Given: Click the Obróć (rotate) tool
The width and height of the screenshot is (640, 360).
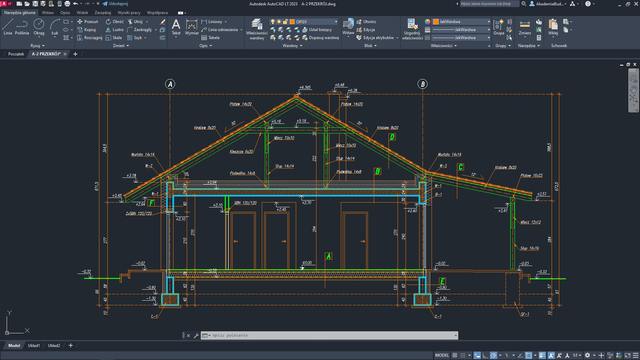Looking at the screenshot, I should (115, 22).
